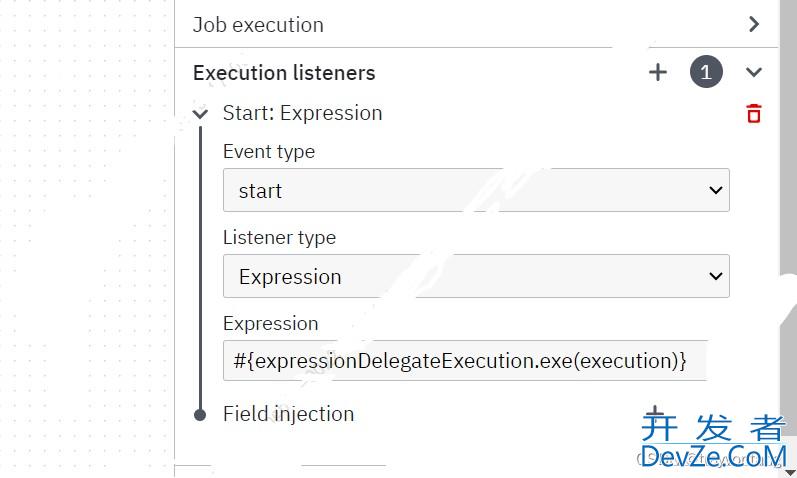The image size is (797, 478).
Task: Click the dotted diagram canvas area
Action: tap(86, 239)
